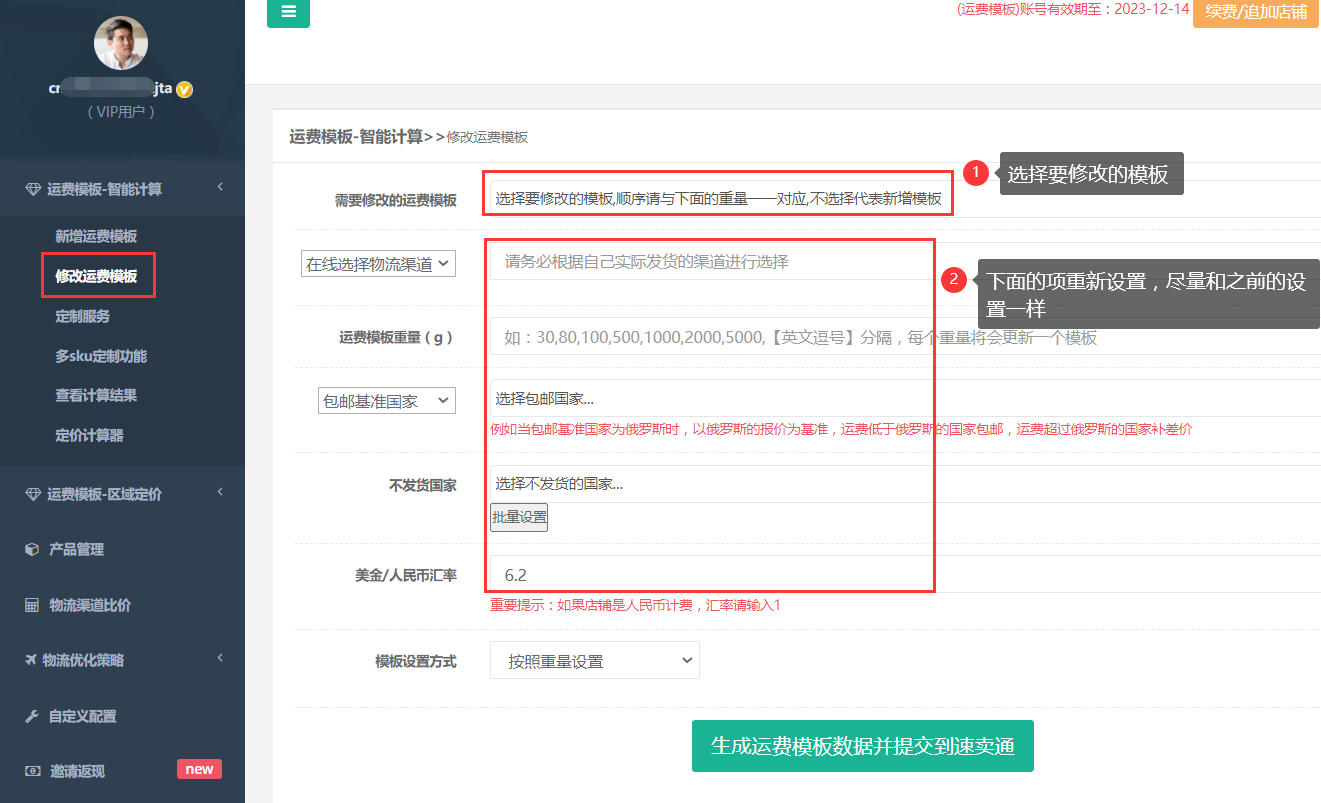
Task: Click the hamburger menu toggle button
Action: (289, 12)
